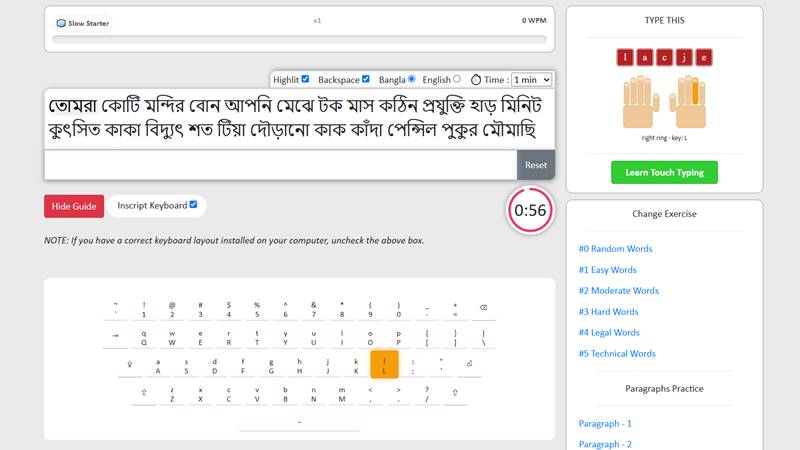
Task: Click the timer clock icon beside Time
Action: tap(476, 80)
